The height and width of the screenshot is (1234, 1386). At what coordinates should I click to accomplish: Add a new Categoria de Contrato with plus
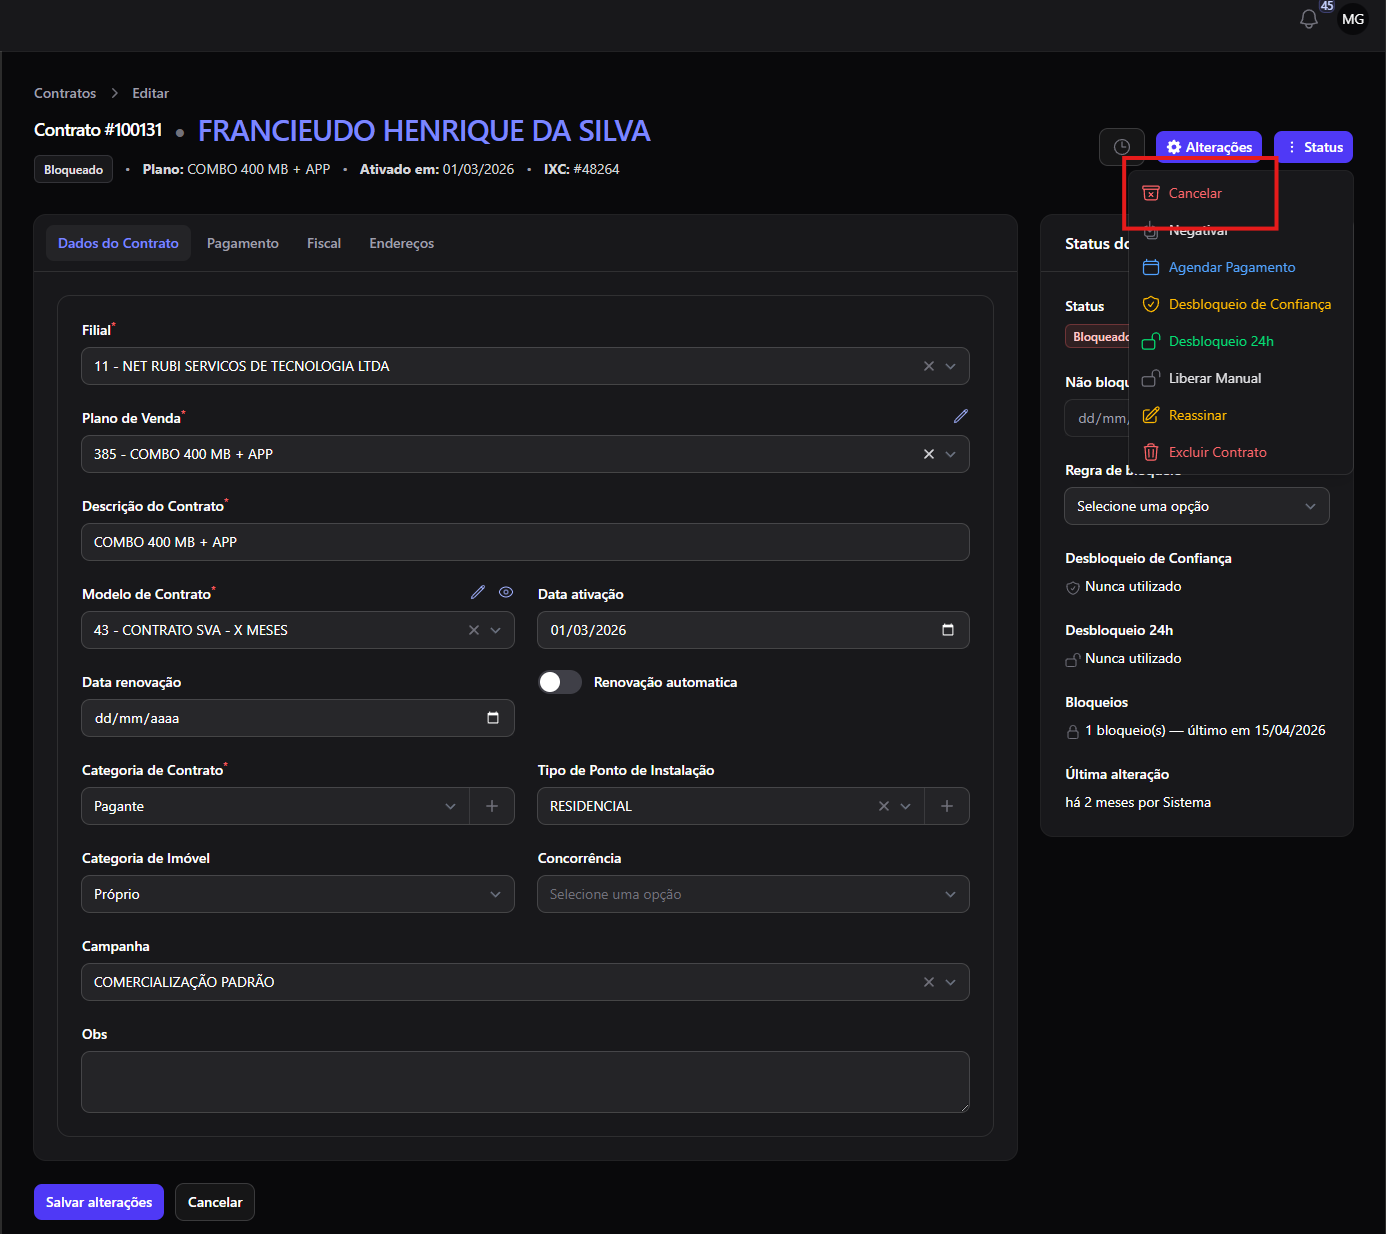pyautogui.click(x=492, y=806)
